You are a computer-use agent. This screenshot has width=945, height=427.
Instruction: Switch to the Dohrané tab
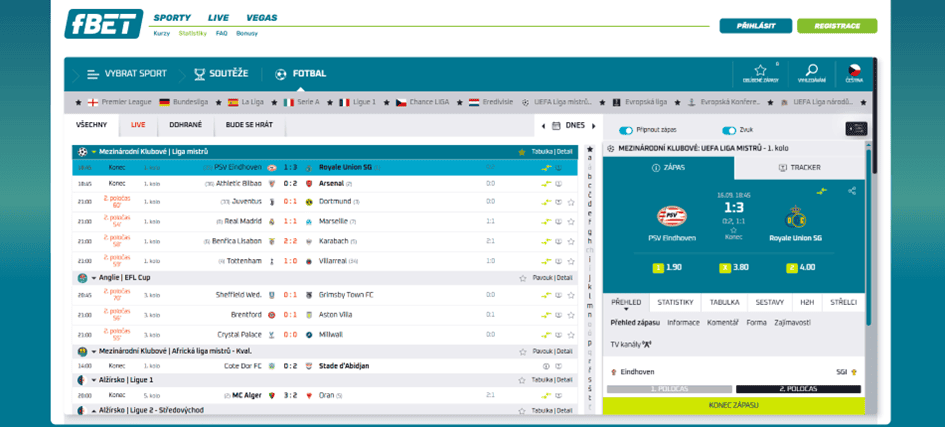(x=188, y=125)
